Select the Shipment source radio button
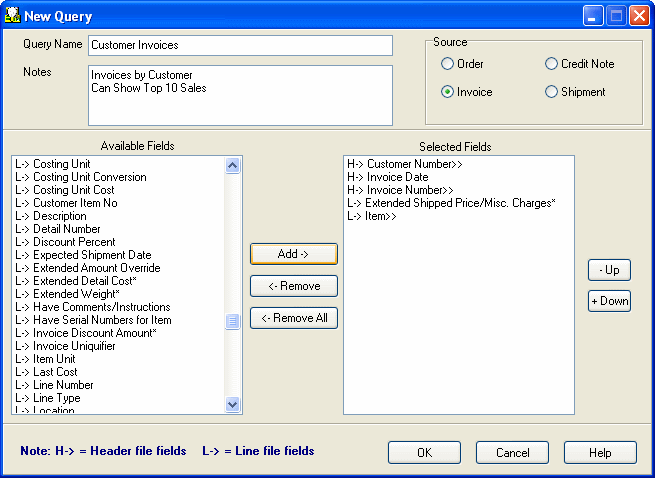 click(551, 92)
